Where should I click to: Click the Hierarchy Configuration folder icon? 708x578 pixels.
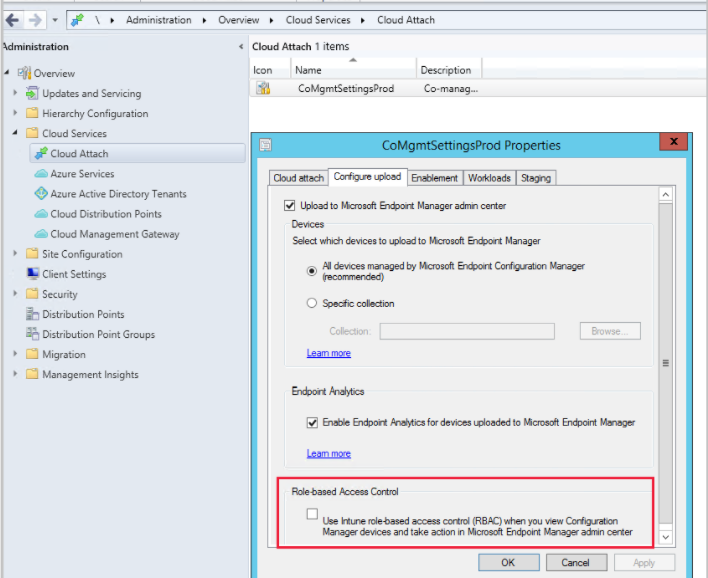32,113
